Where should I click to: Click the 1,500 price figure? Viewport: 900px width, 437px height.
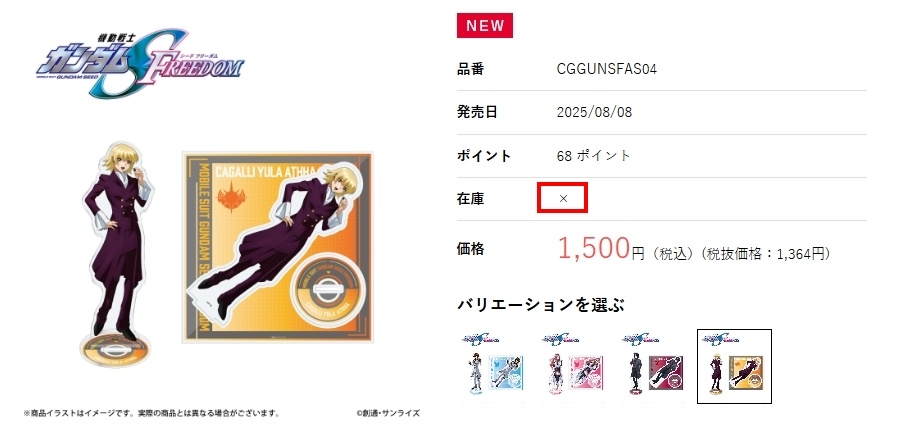pos(594,249)
